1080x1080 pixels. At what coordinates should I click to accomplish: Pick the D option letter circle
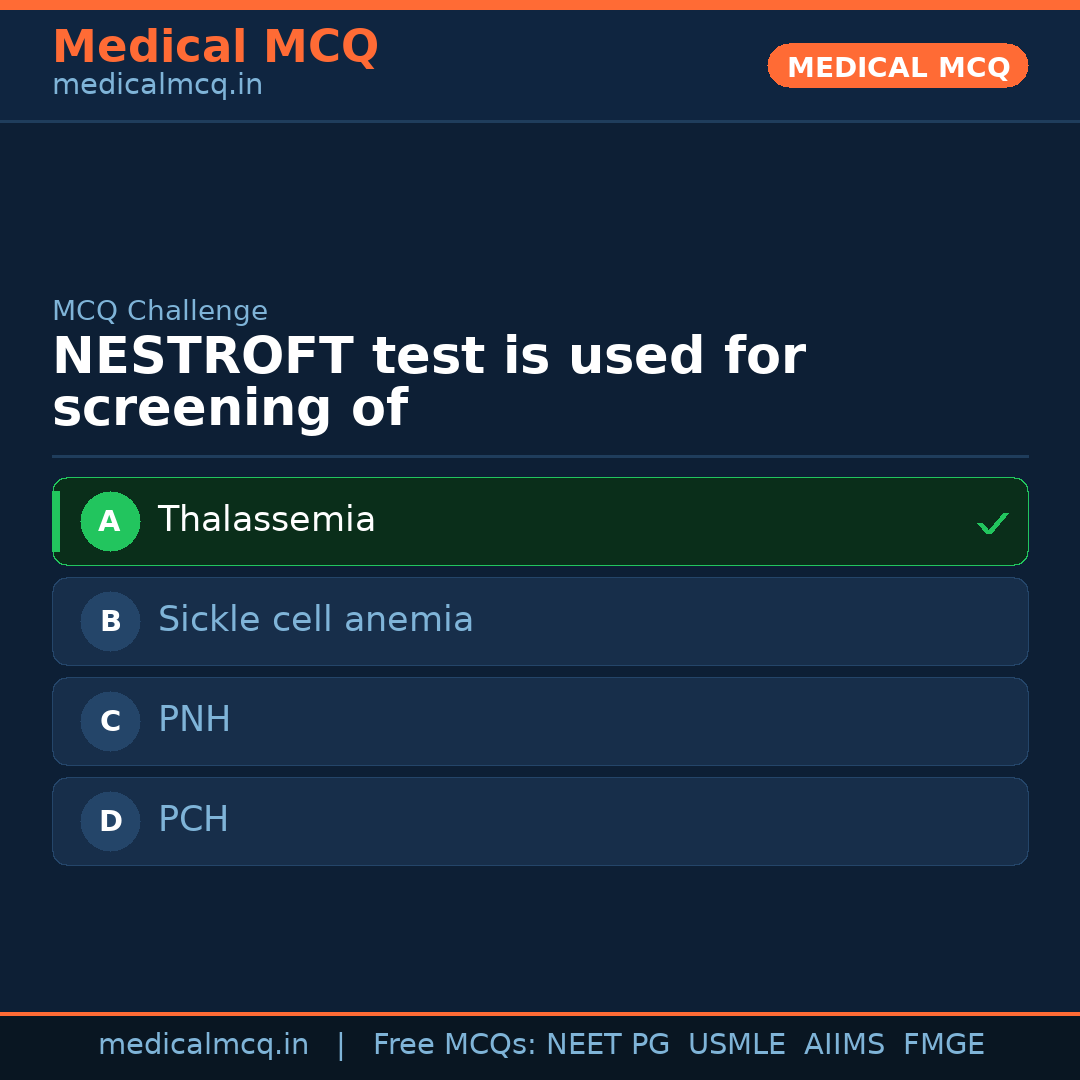(110, 821)
